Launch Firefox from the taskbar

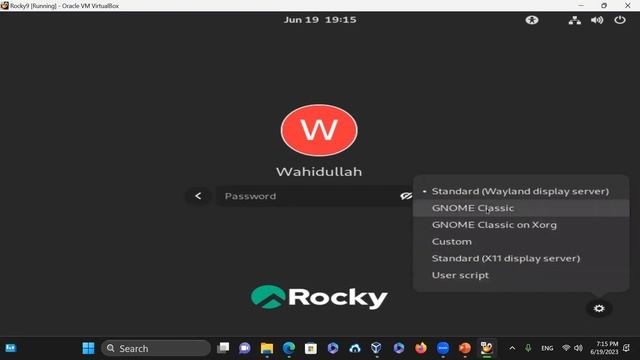pyautogui.click(x=420, y=348)
